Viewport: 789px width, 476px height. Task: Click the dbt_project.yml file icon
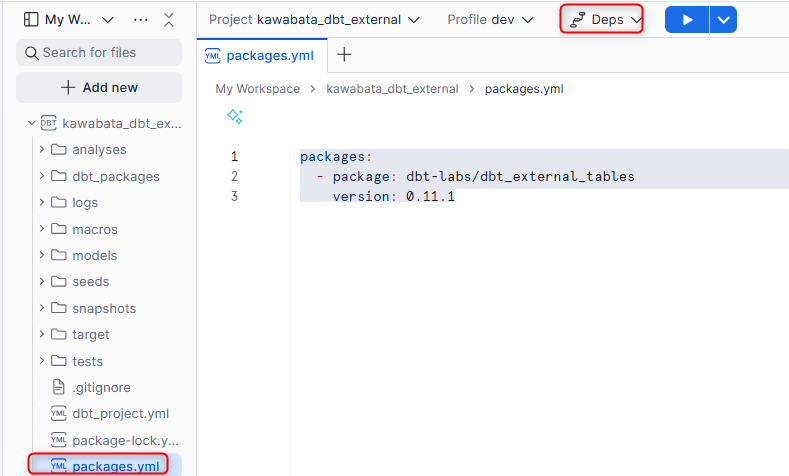coord(58,413)
